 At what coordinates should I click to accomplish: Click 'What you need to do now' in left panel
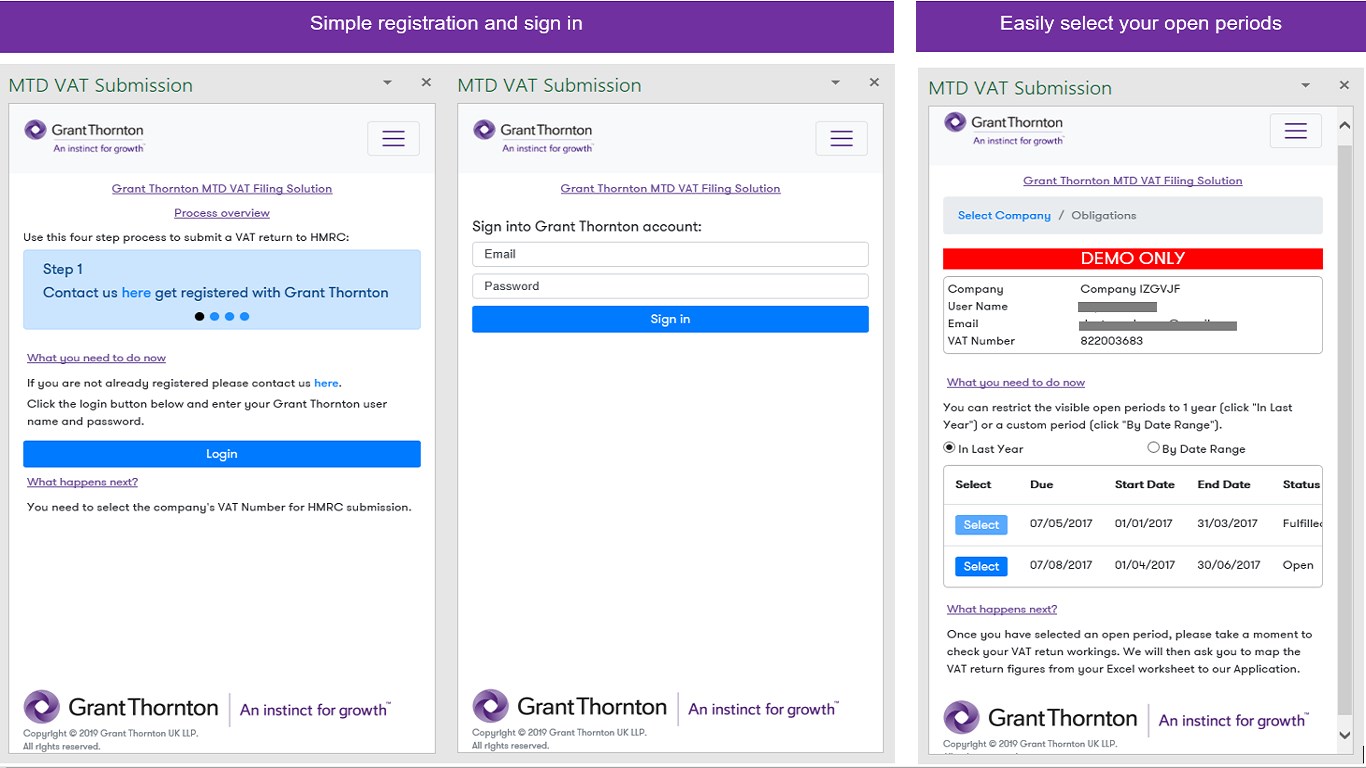pyautogui.click(x=96, y=358)
